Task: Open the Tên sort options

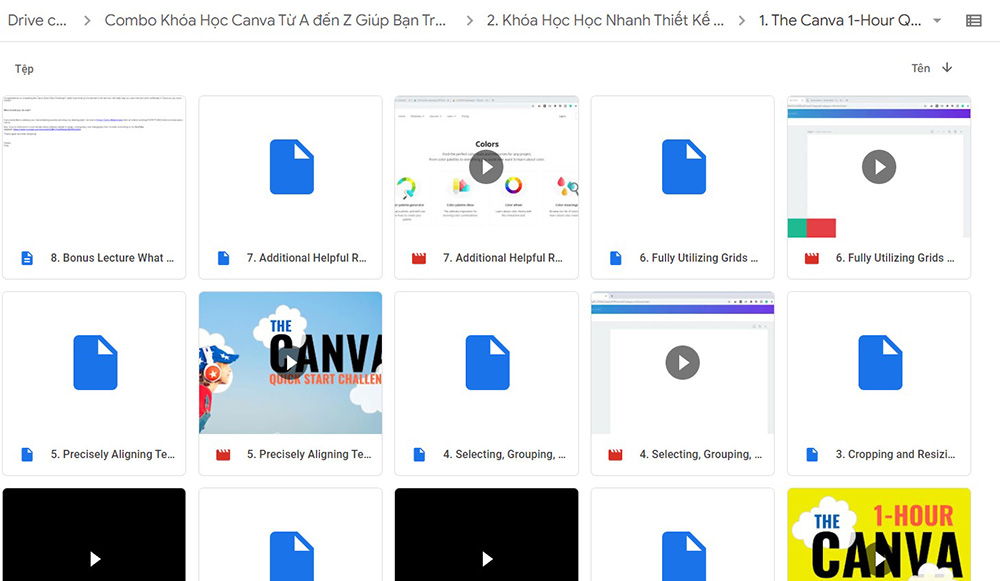Action: (x=920, y=68)
